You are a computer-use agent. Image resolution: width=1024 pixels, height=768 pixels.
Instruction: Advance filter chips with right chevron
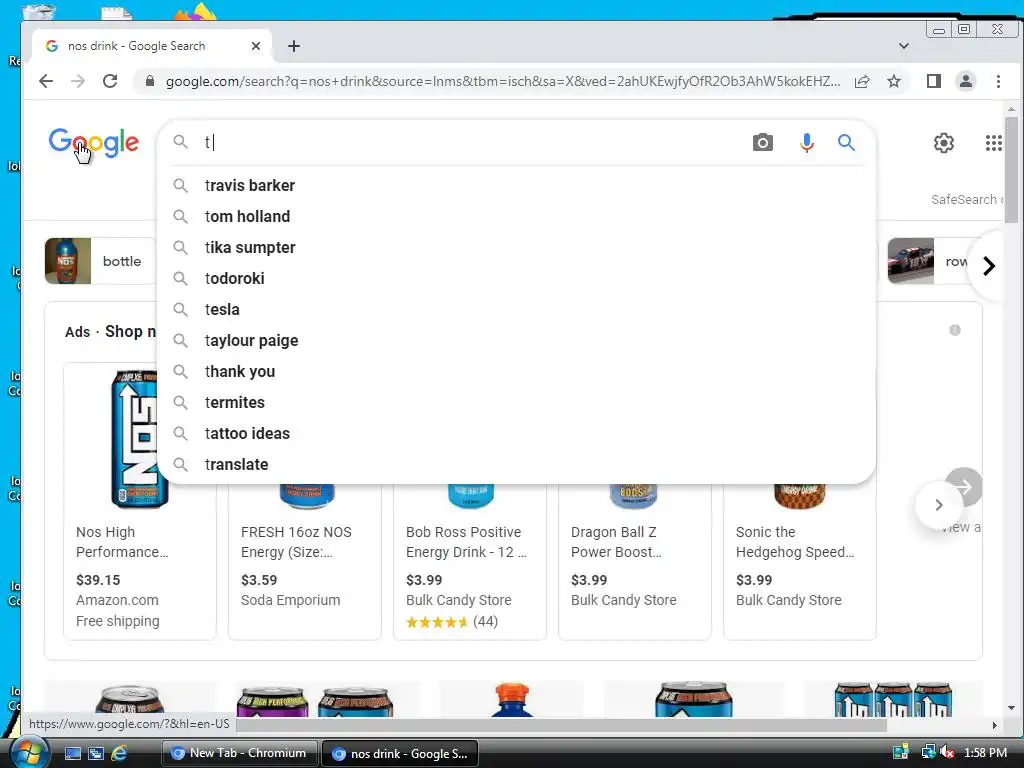click(x=989, y=266)
